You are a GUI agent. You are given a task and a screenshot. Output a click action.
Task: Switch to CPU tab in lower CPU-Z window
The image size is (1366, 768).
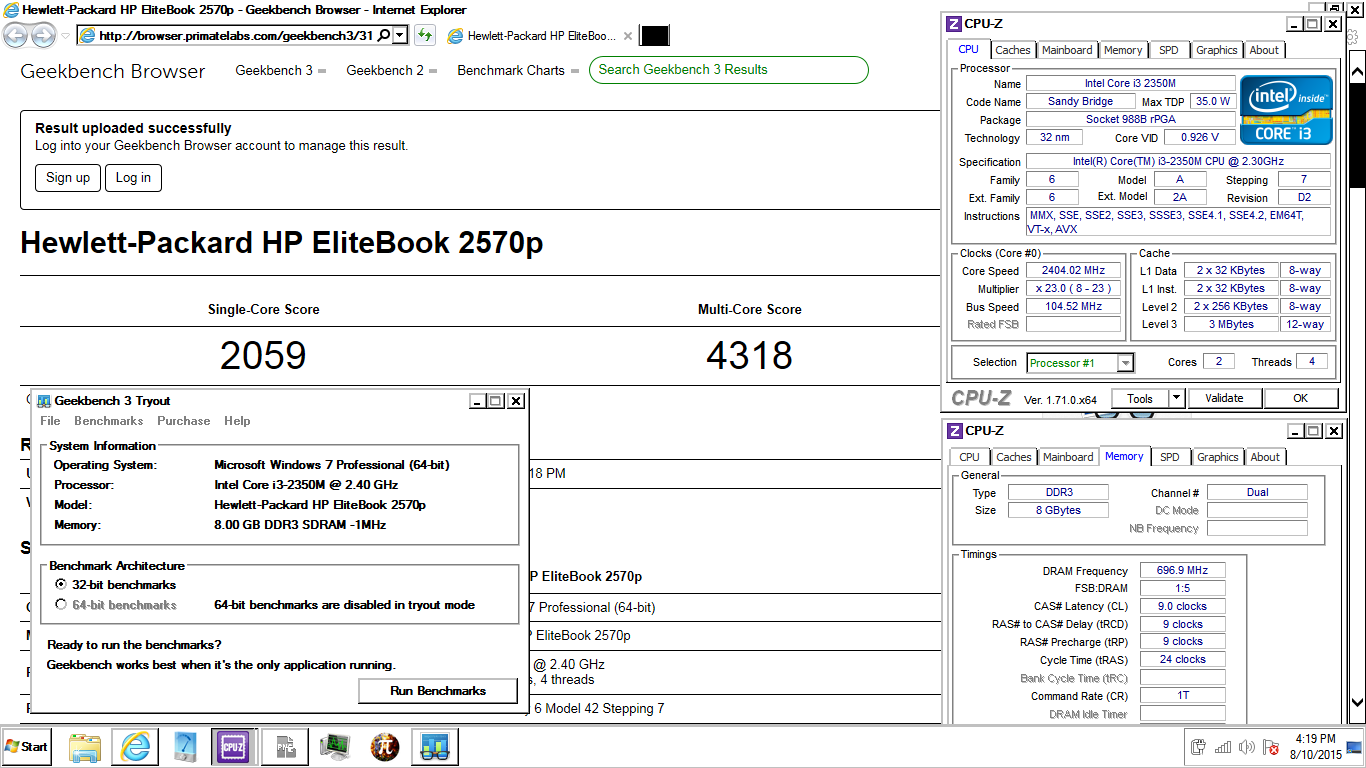(x=970, y=457)
